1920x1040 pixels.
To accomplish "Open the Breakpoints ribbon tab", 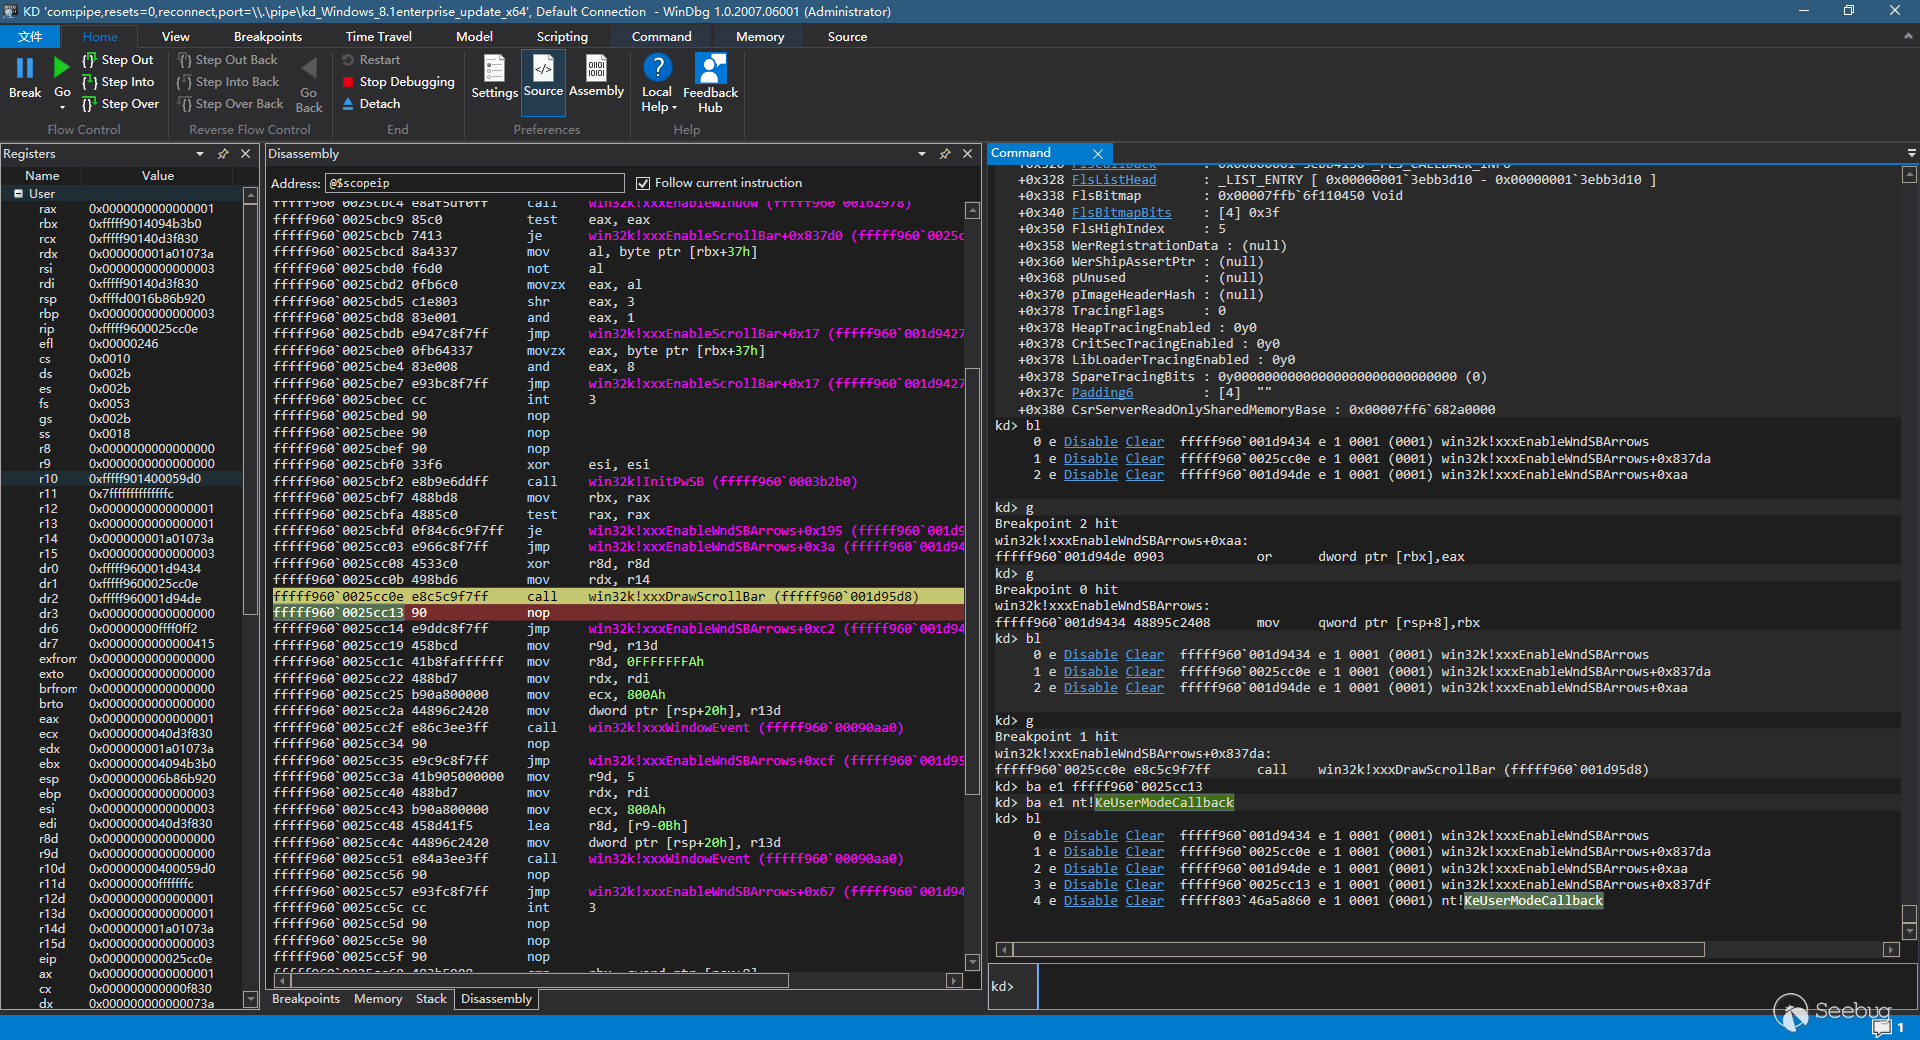I will [268, 37].
